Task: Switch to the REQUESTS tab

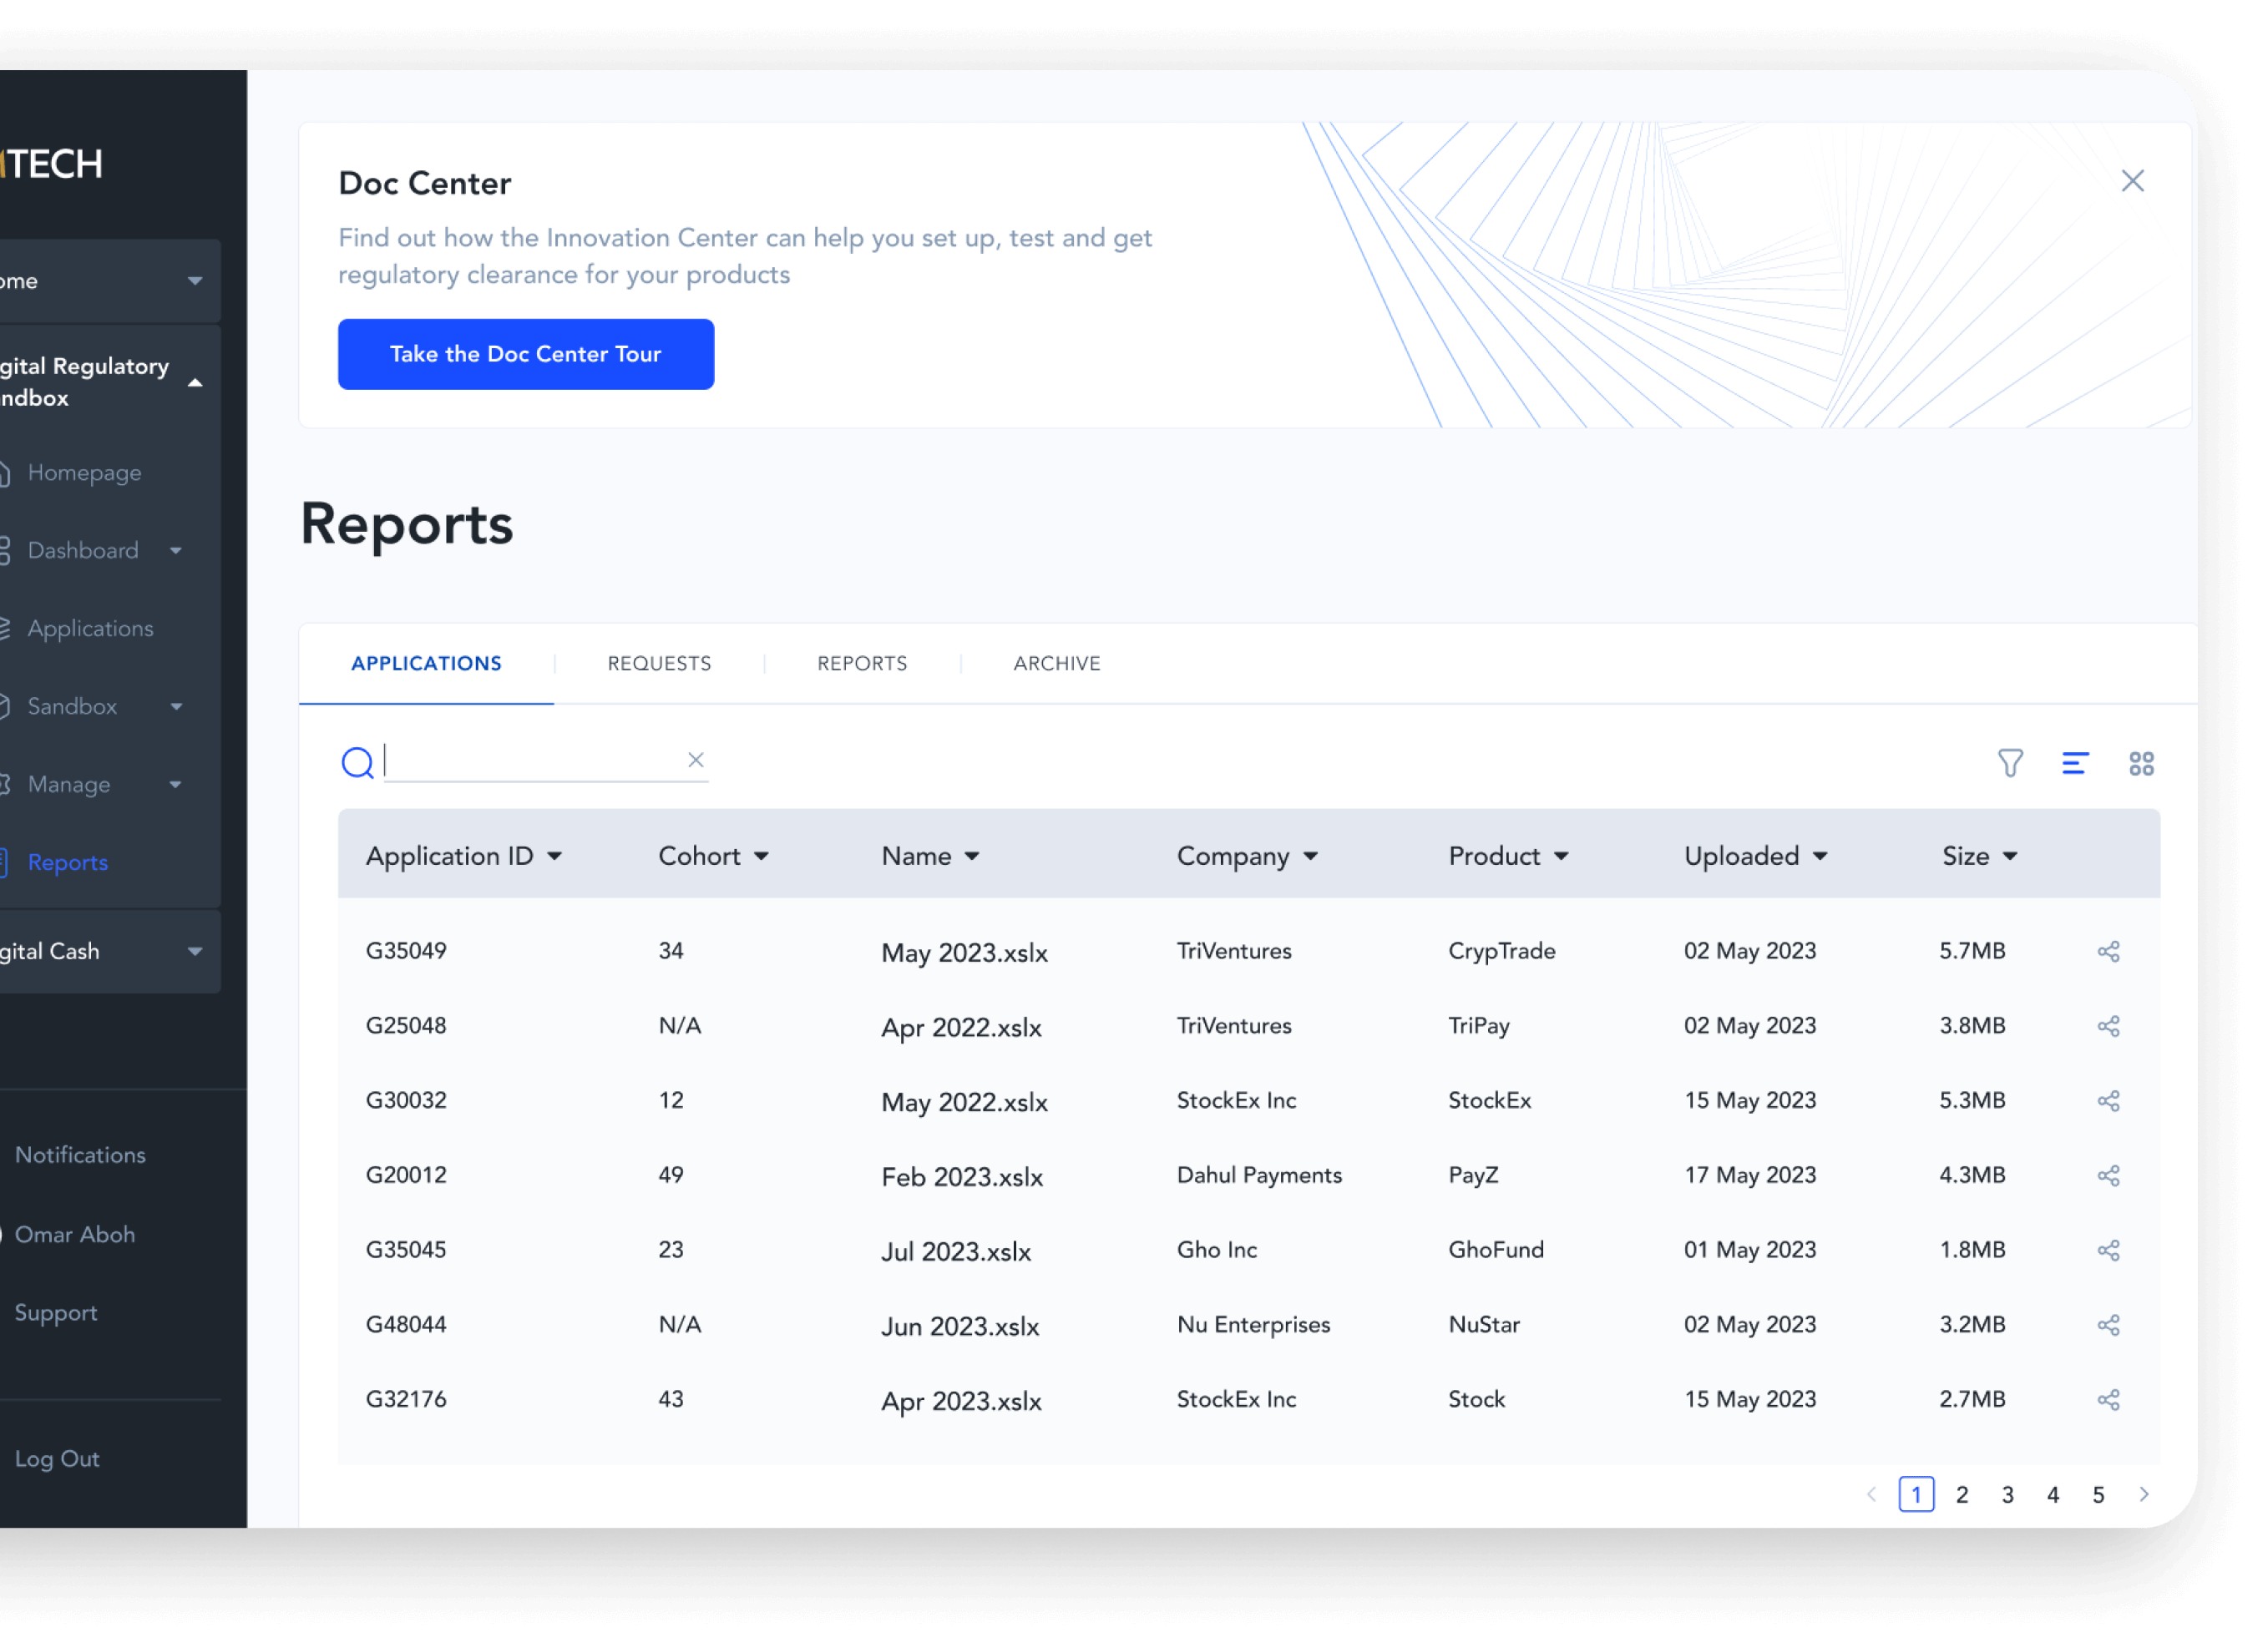Action: click(x=659, y=664)
